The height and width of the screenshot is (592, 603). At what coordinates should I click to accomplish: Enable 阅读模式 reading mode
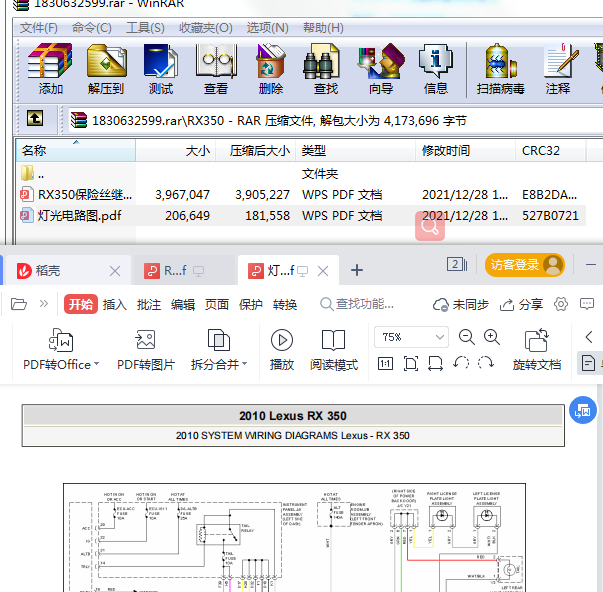point(334,349)
